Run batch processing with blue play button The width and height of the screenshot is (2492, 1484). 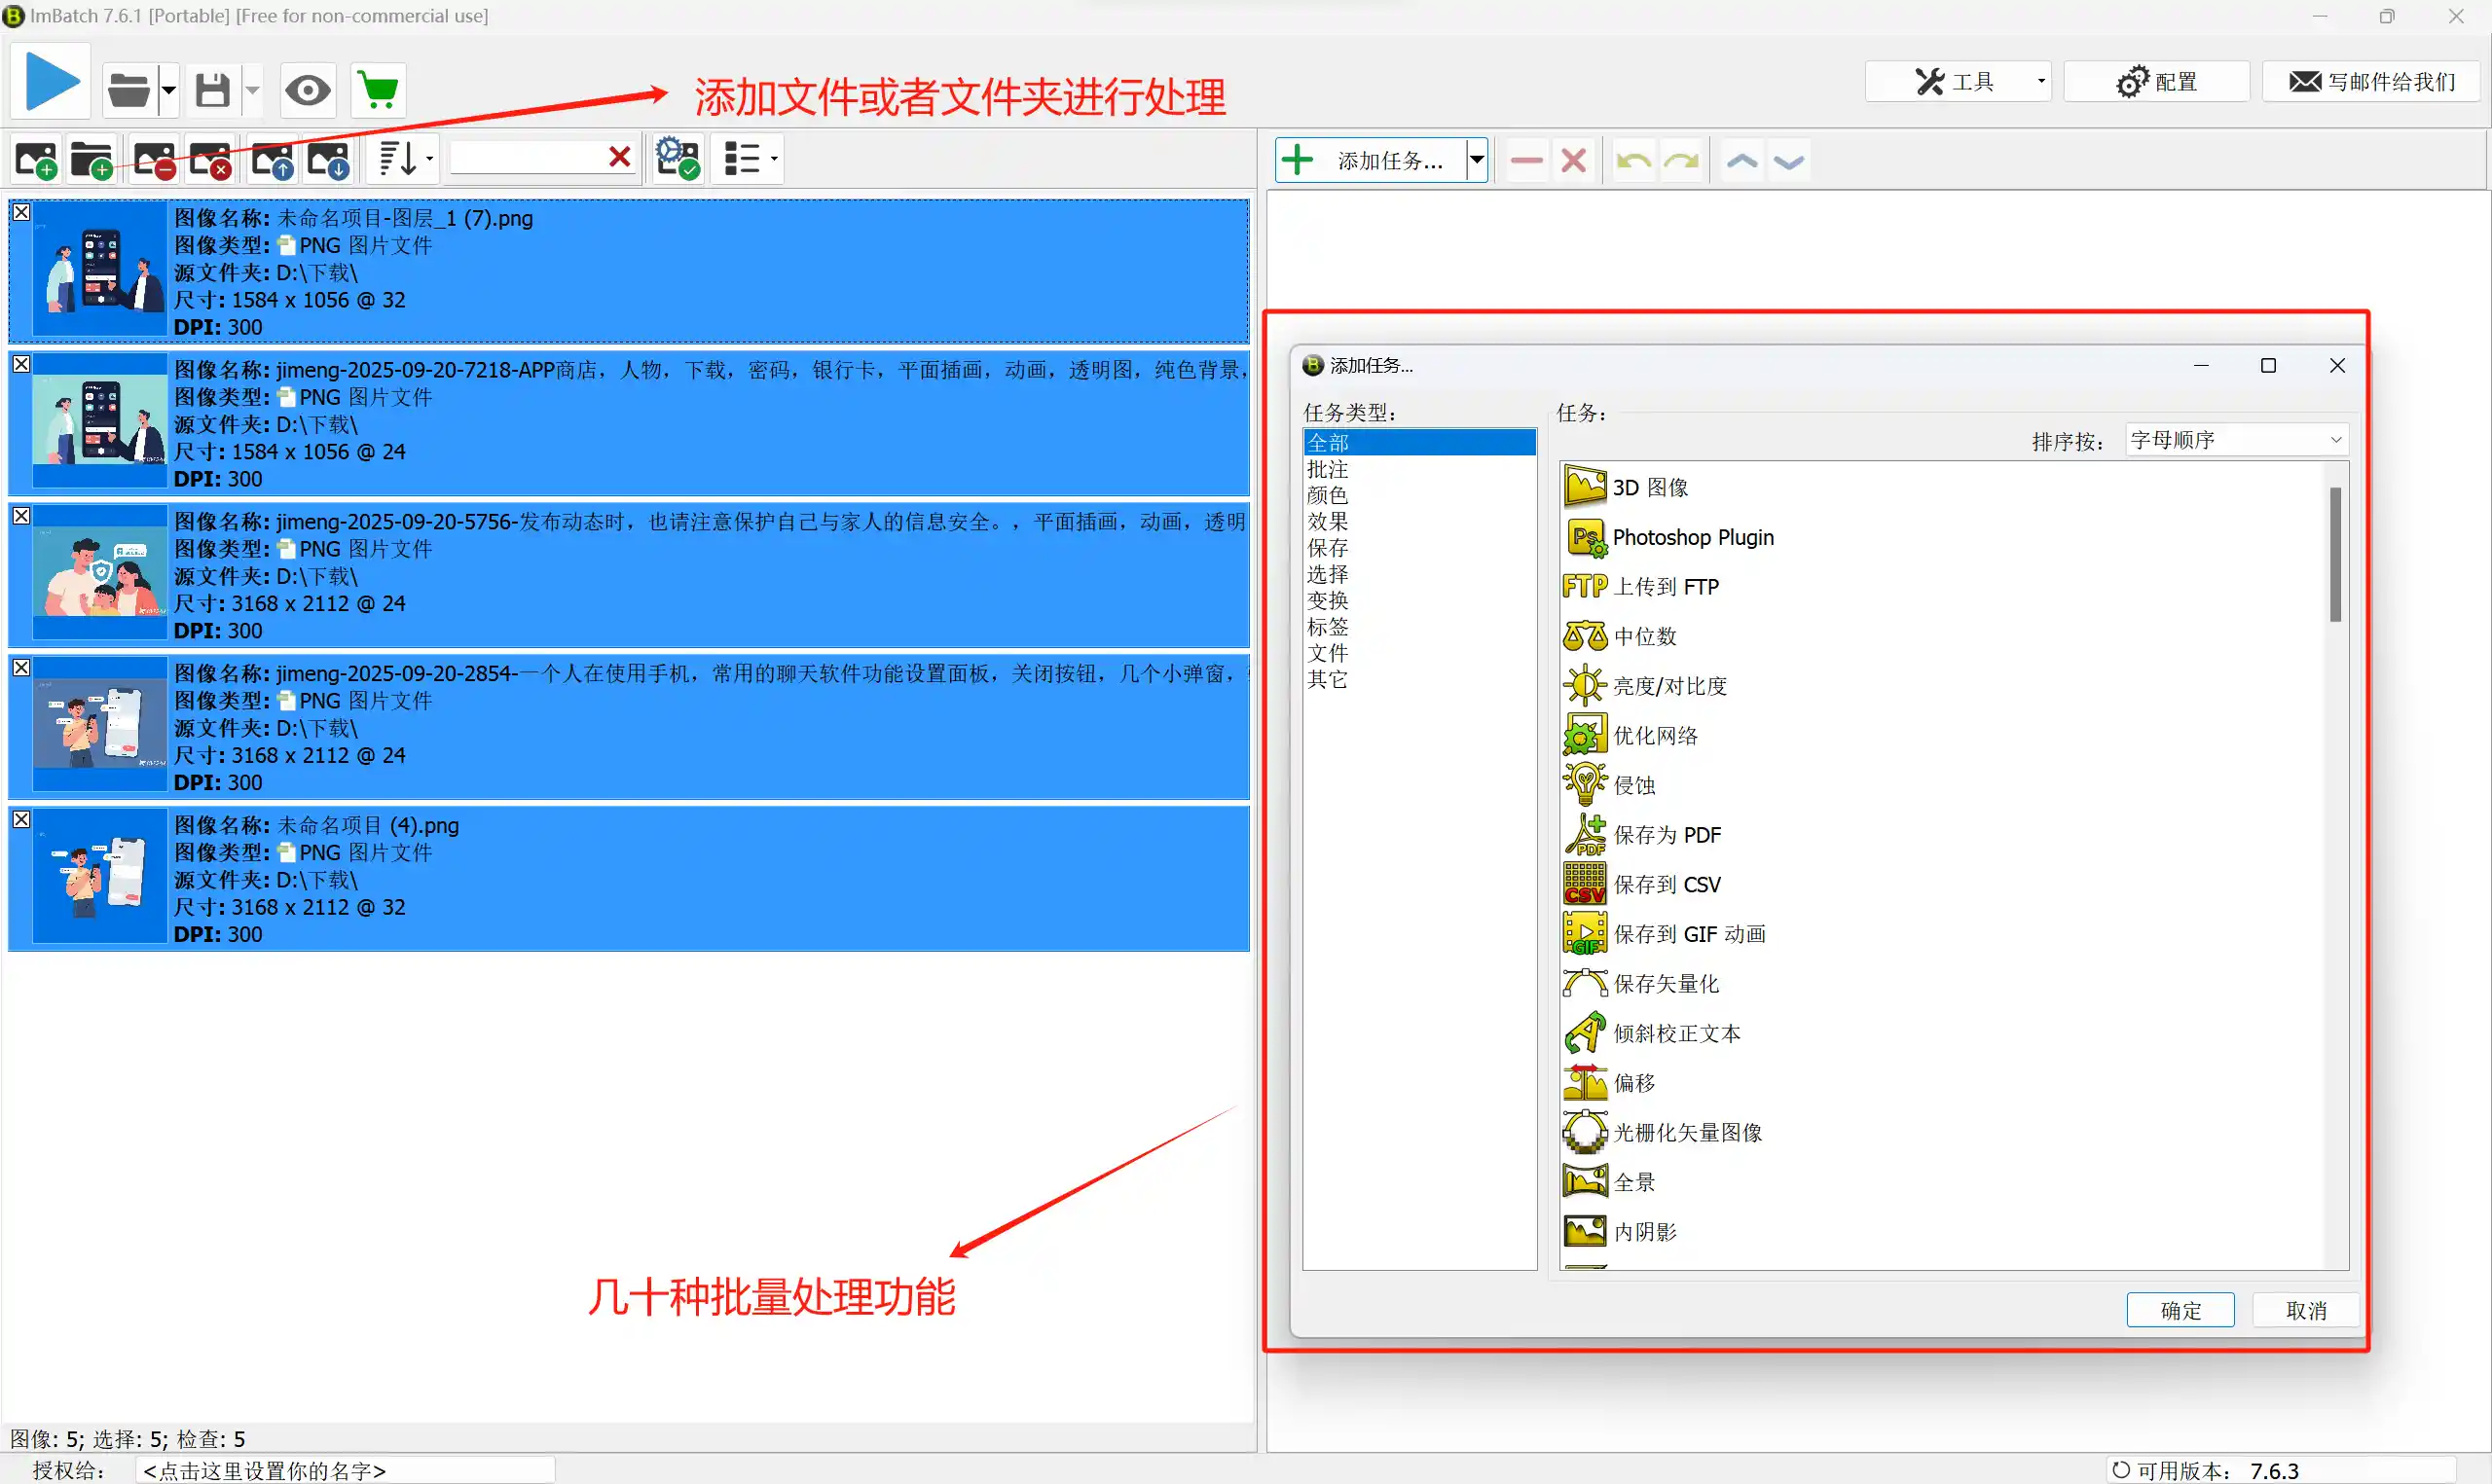[52, 82]
